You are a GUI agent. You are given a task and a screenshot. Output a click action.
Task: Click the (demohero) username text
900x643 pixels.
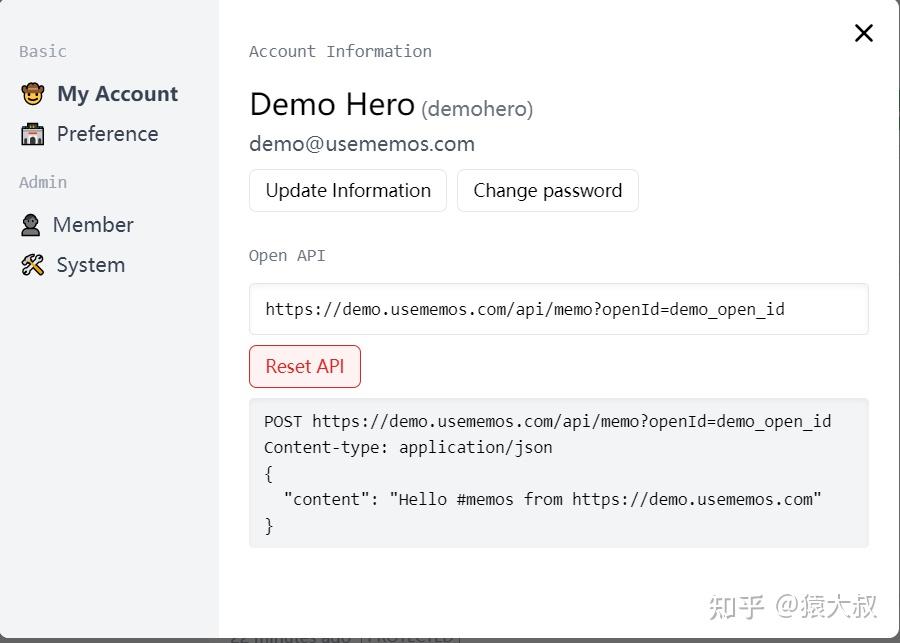[477, 109]
